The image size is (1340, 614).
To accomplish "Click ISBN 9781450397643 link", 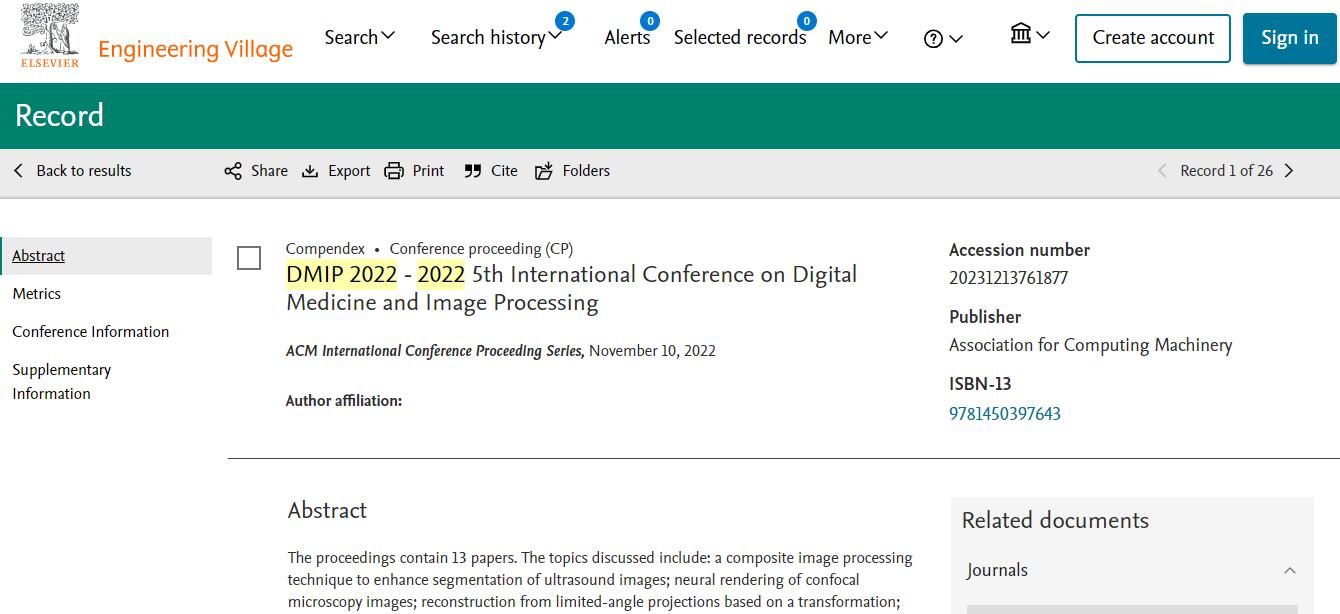I will coord(1004,413).
